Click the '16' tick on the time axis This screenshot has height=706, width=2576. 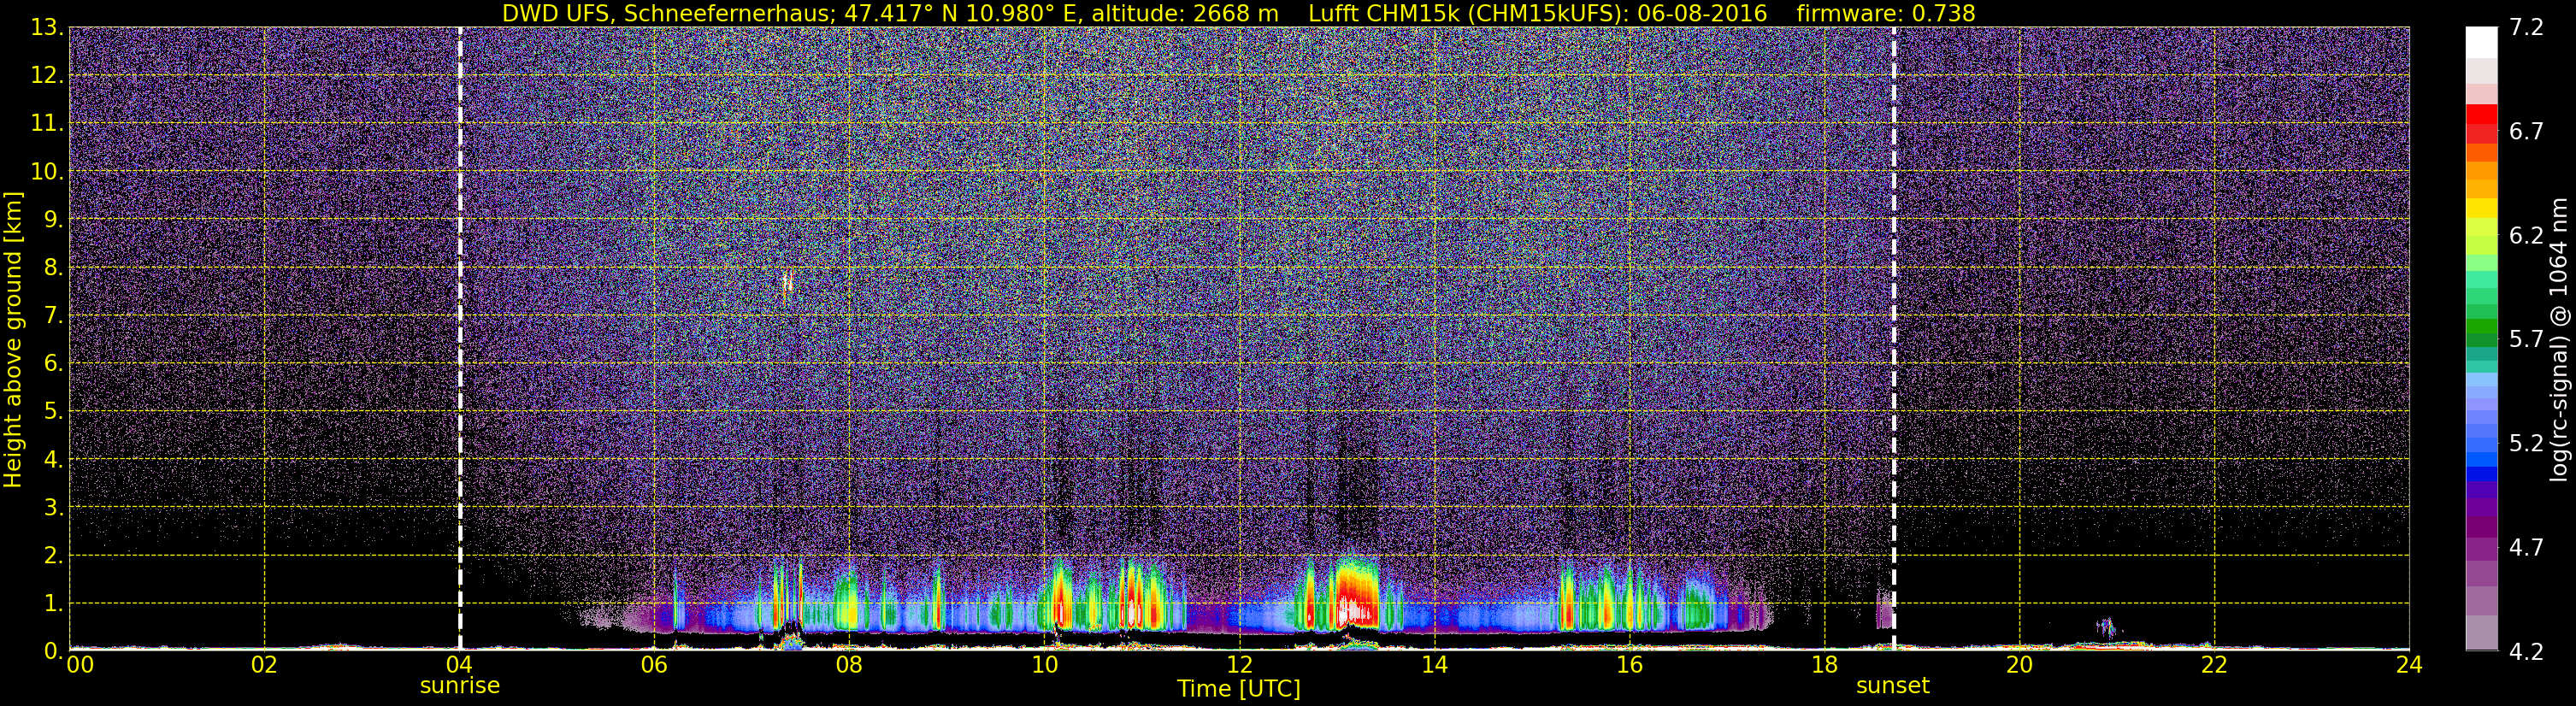click(1629, 665)
